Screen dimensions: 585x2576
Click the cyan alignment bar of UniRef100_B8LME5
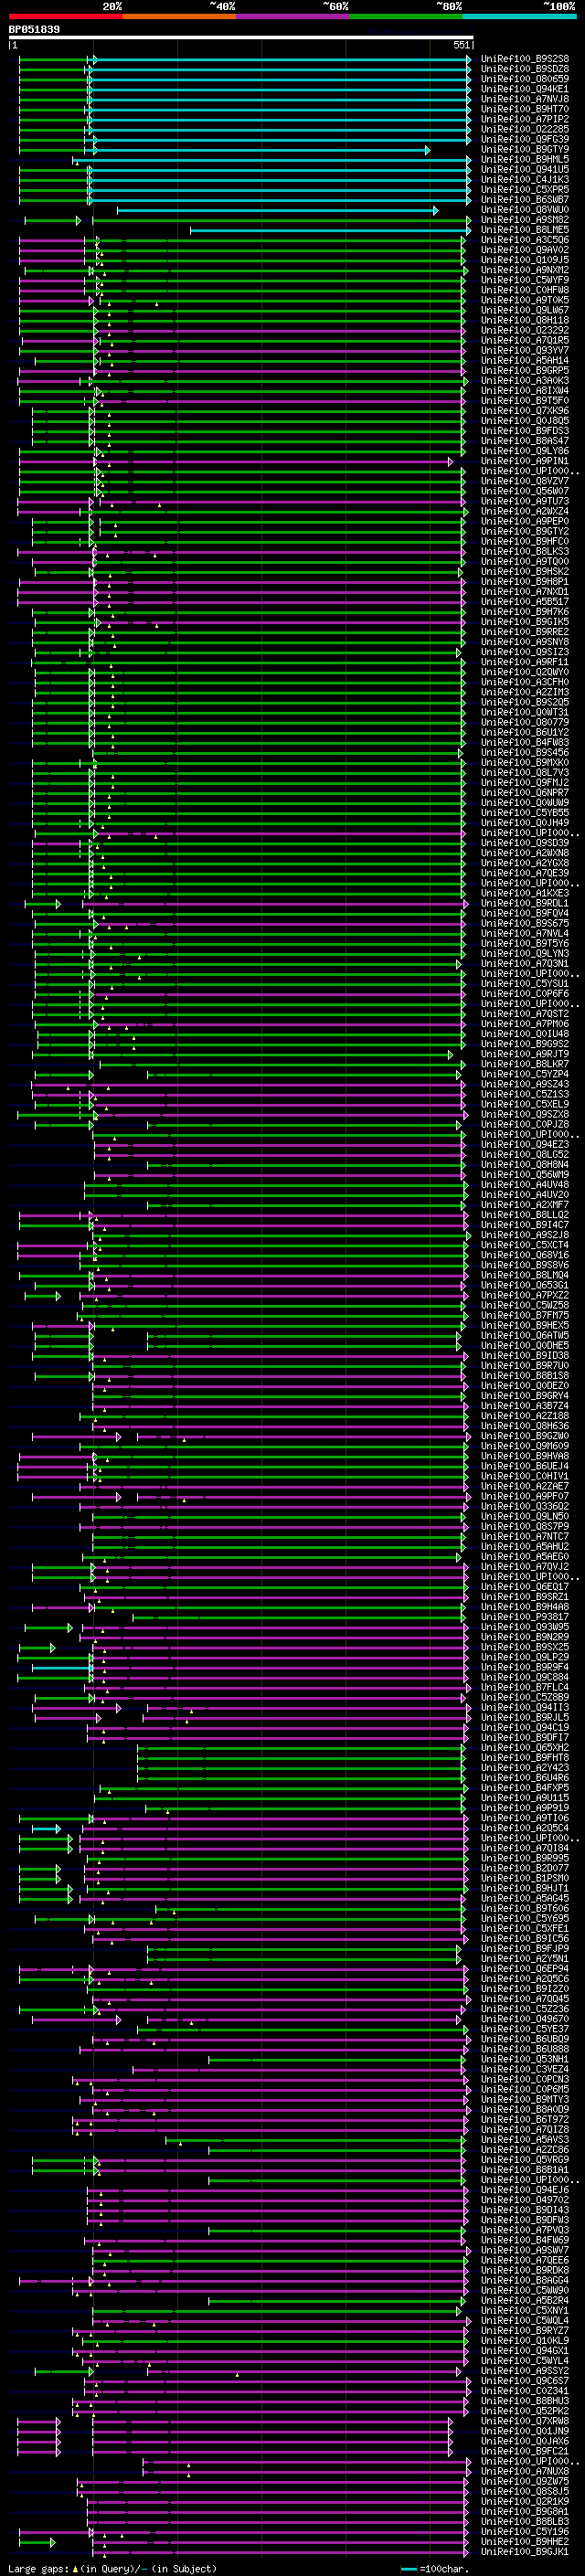(x=330, y=230)
